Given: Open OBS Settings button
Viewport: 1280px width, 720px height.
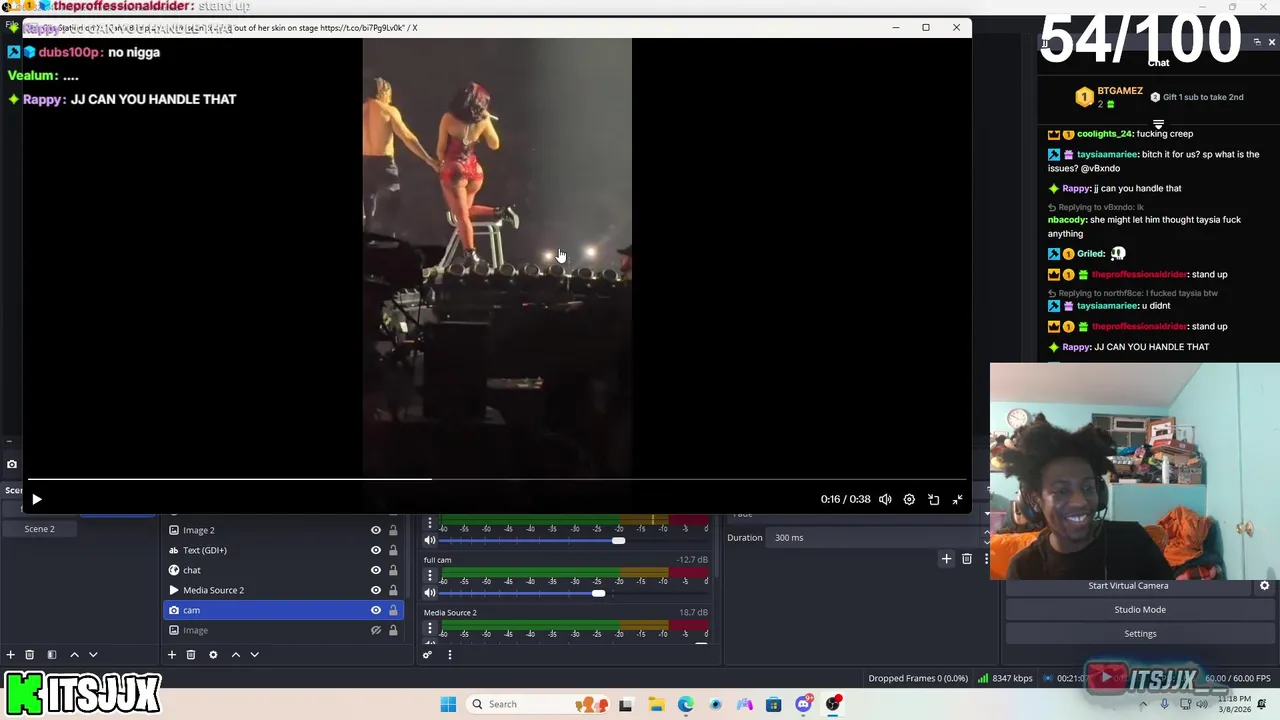Looking at the screenshot, I should pyautogui.click(x=1140, y=634).
